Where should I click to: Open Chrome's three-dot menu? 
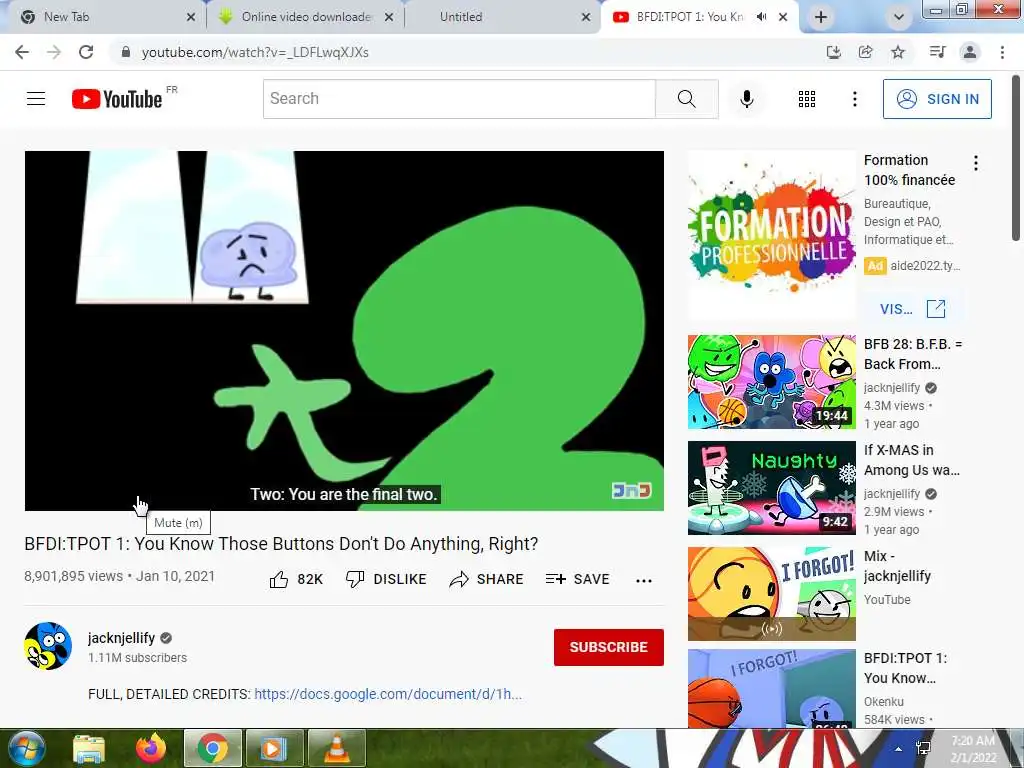click(x=1002, y=52)
